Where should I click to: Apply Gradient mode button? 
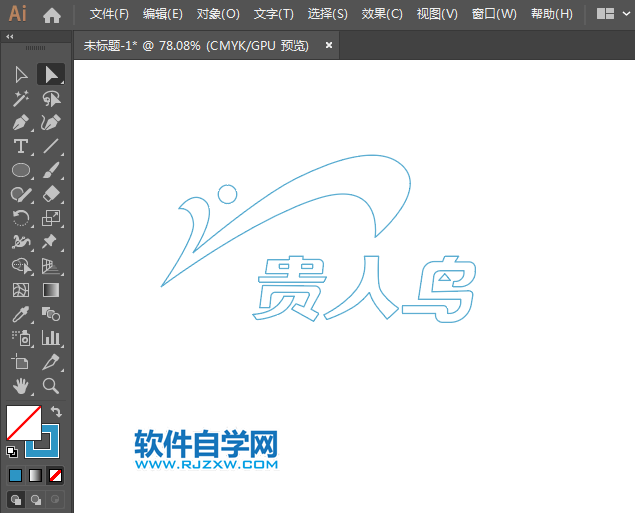(x=35, y=475)
